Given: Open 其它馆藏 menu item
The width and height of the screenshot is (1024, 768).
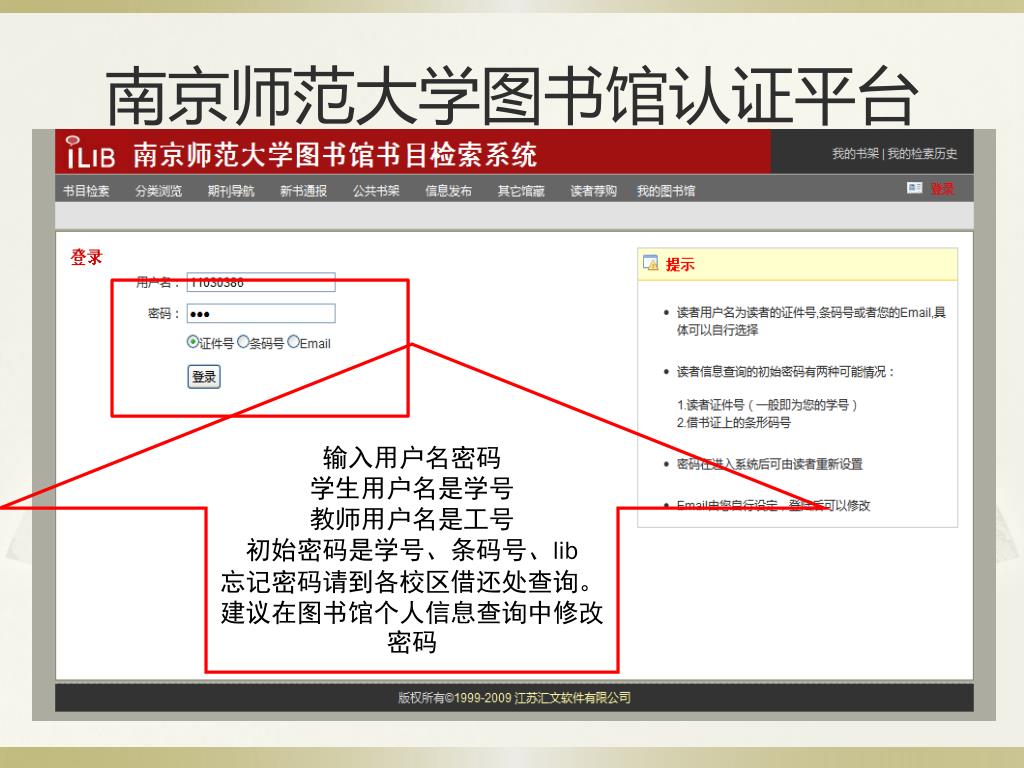Looking at the screenshot, I should [520, 191].
